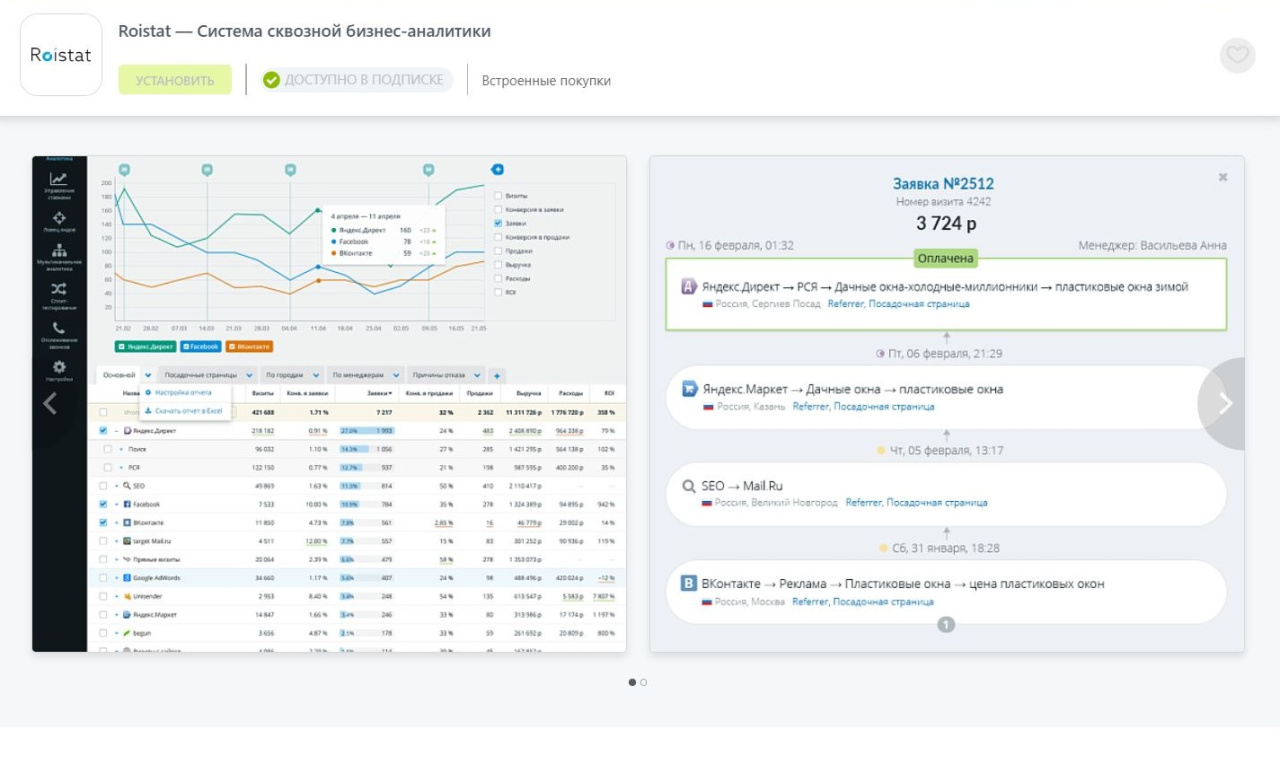Toggle the ROI chart metric checkbox
1280x782 pixels.
click(497, 293)
